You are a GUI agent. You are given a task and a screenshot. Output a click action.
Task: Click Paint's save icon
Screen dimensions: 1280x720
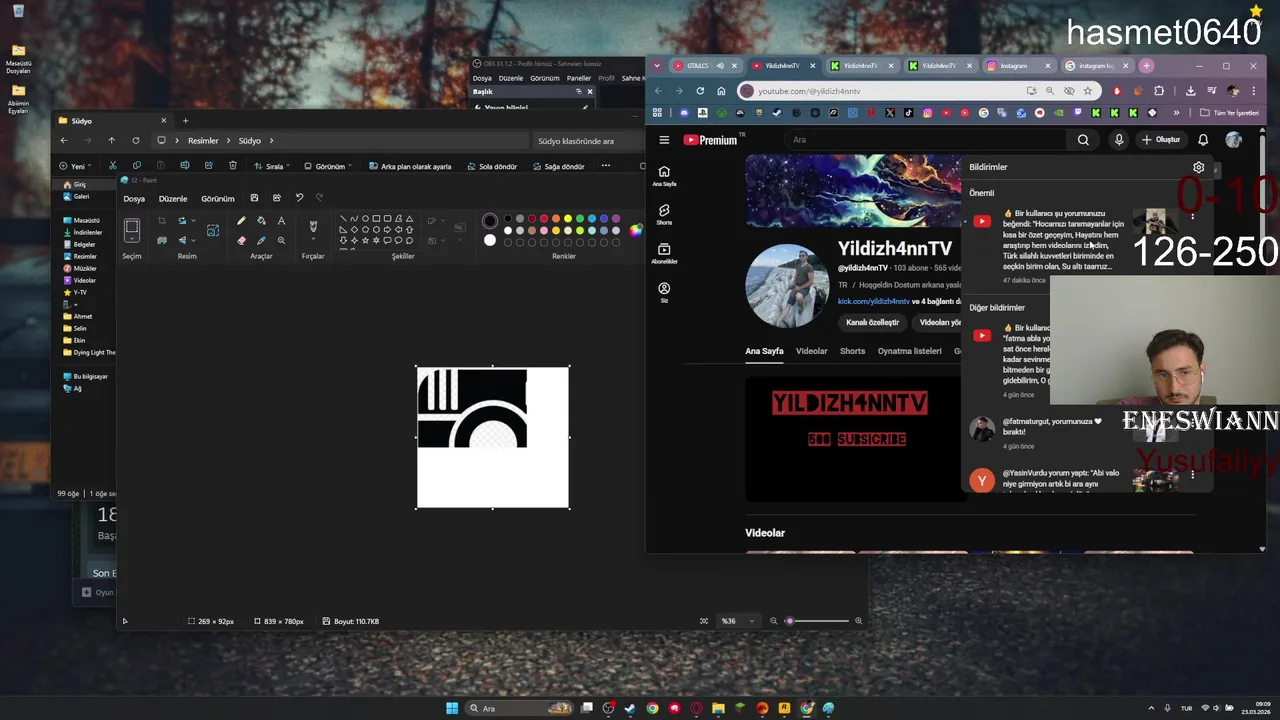click(x=254, y=198)
